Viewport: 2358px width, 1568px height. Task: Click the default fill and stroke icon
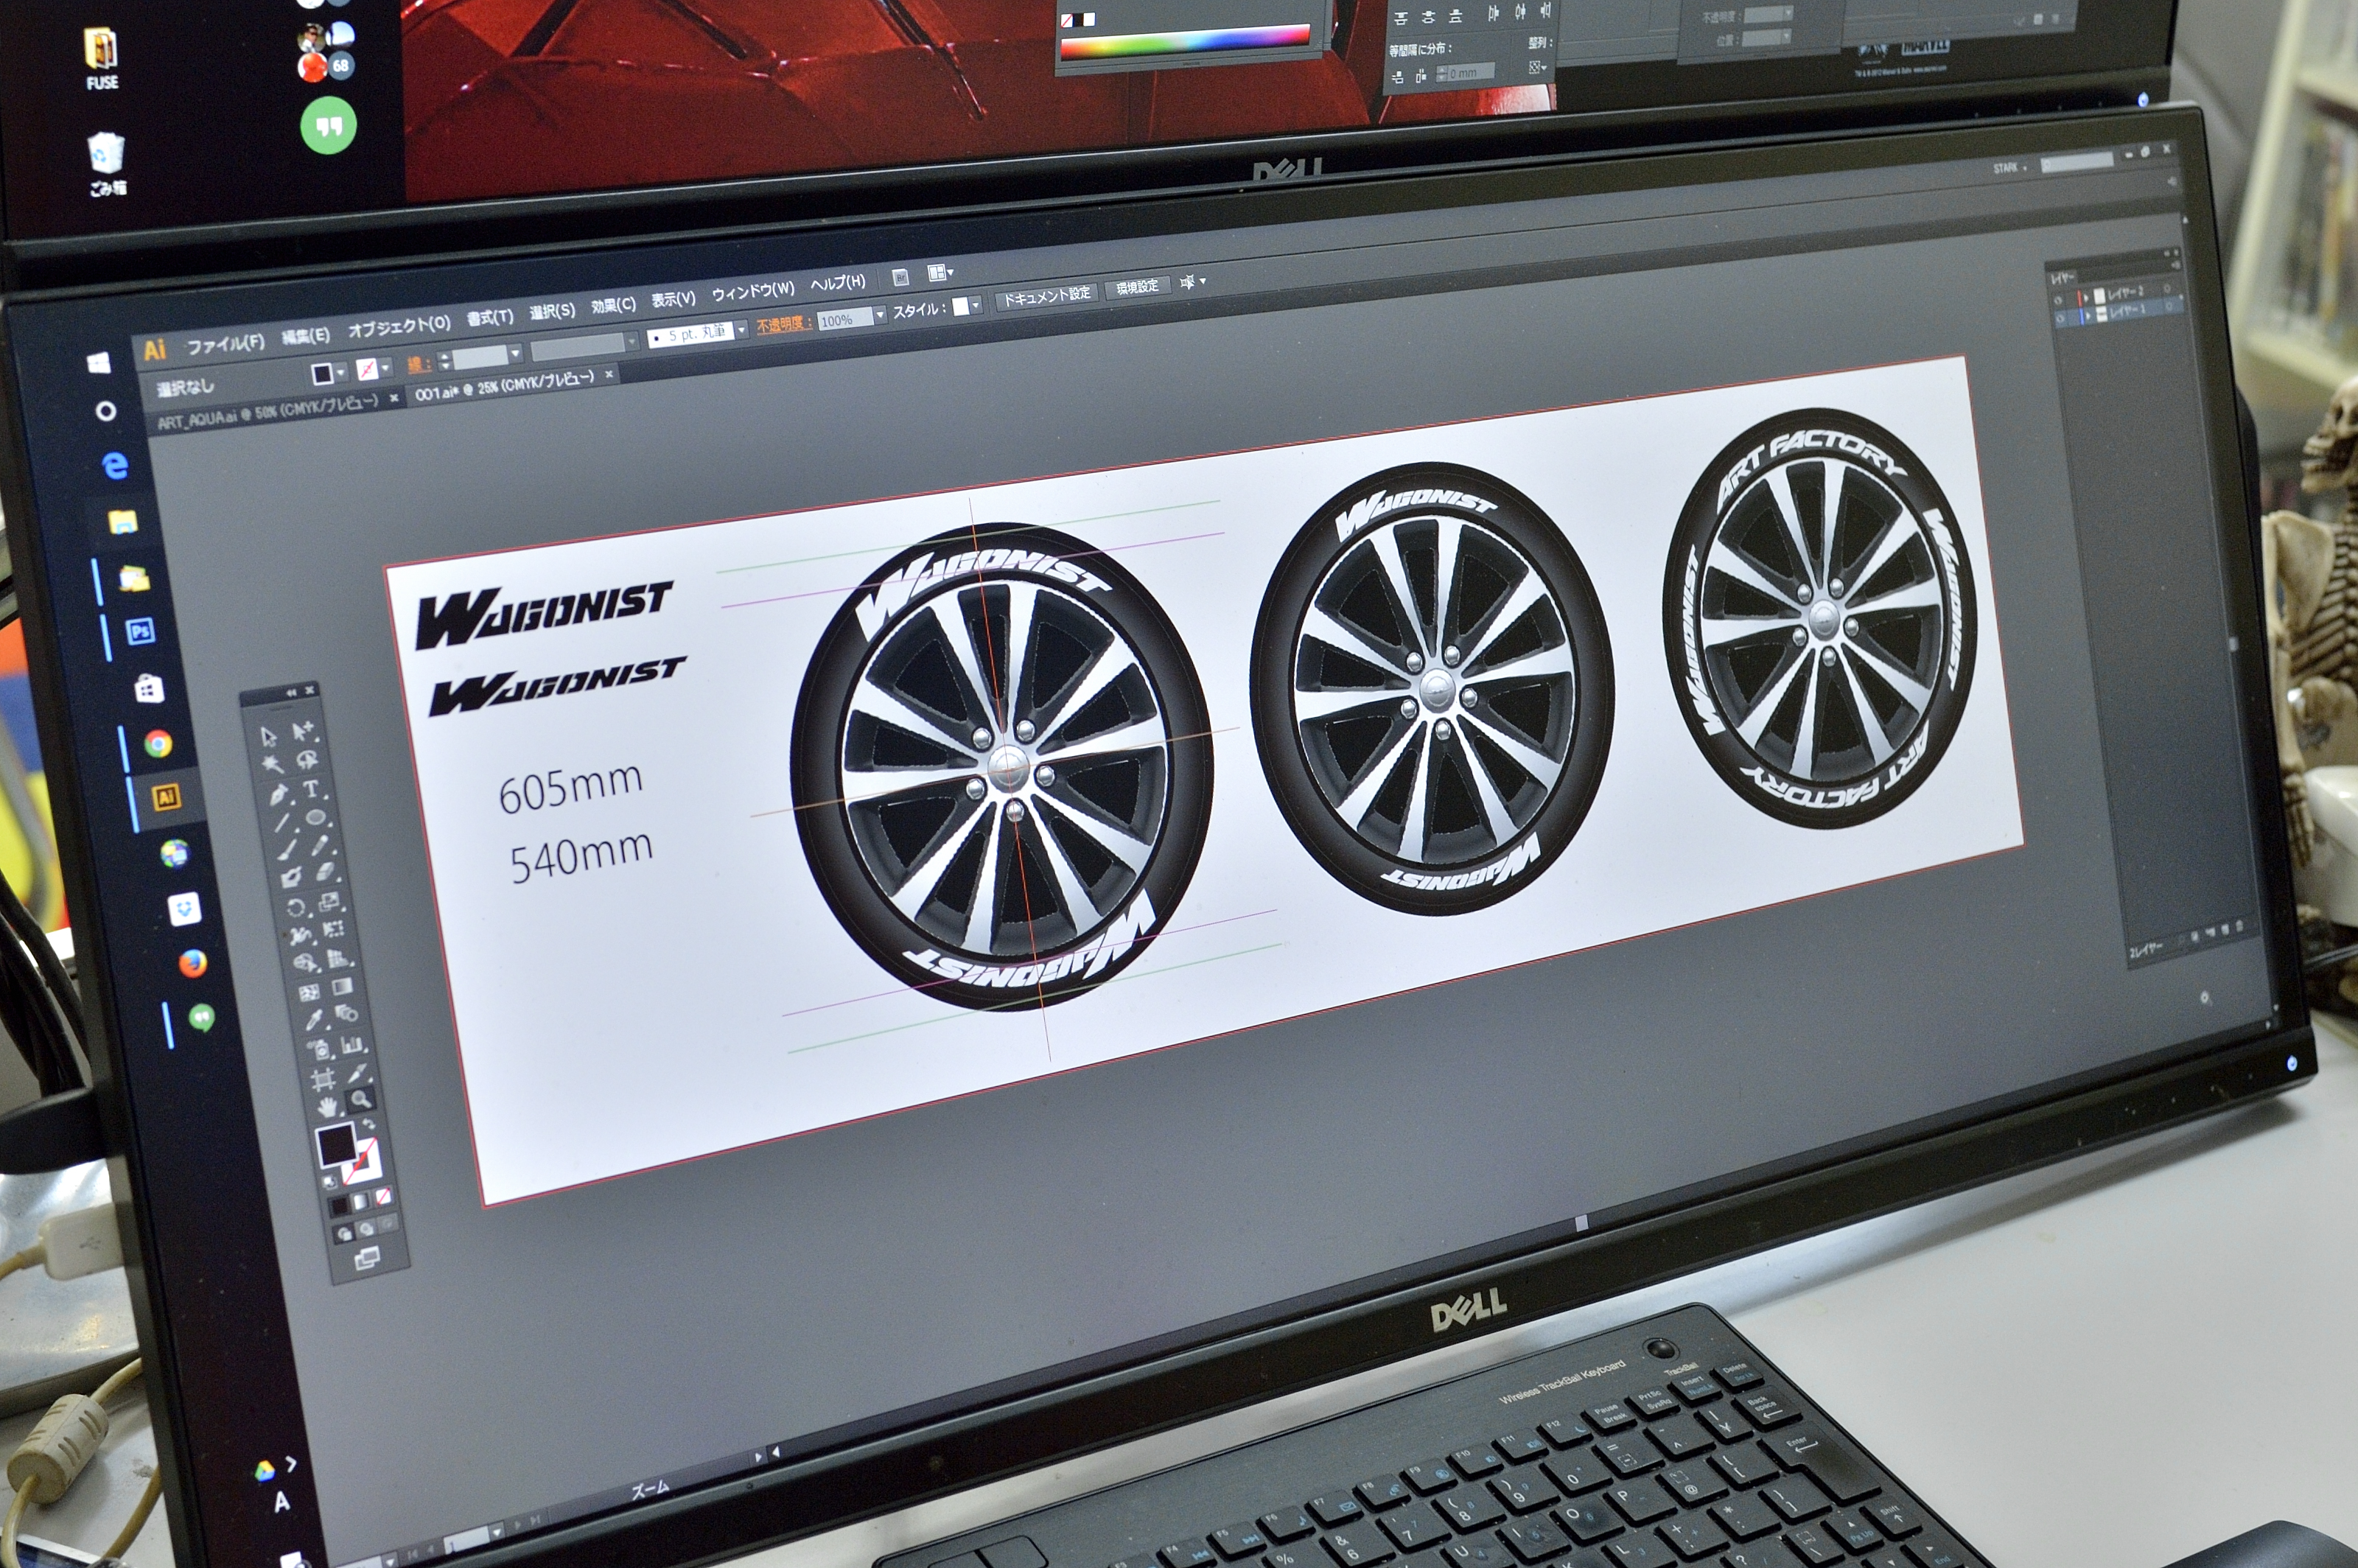point(331,1183)
